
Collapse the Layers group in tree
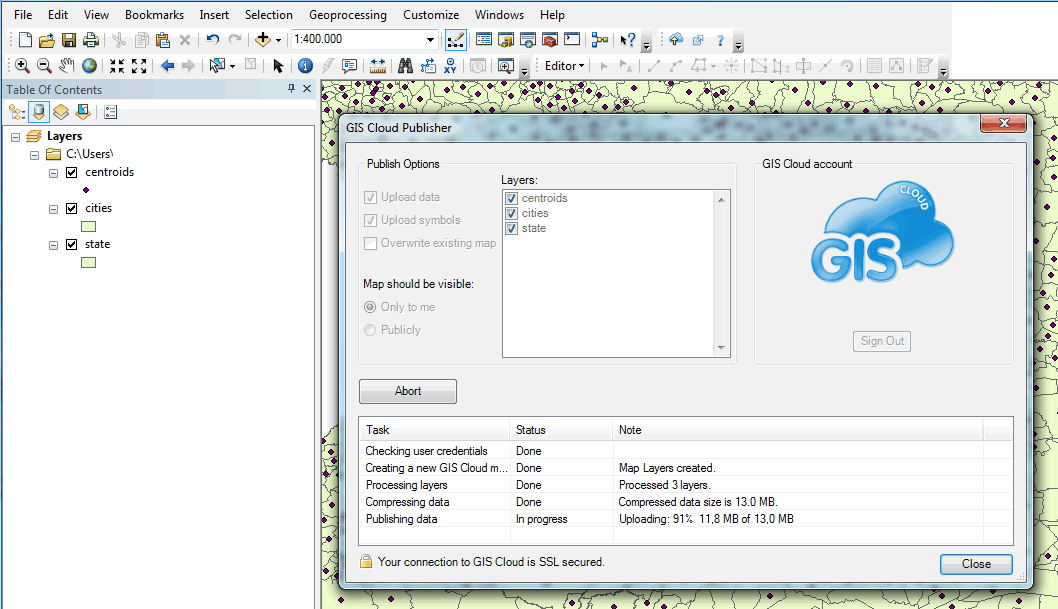[x=16, y=136]
